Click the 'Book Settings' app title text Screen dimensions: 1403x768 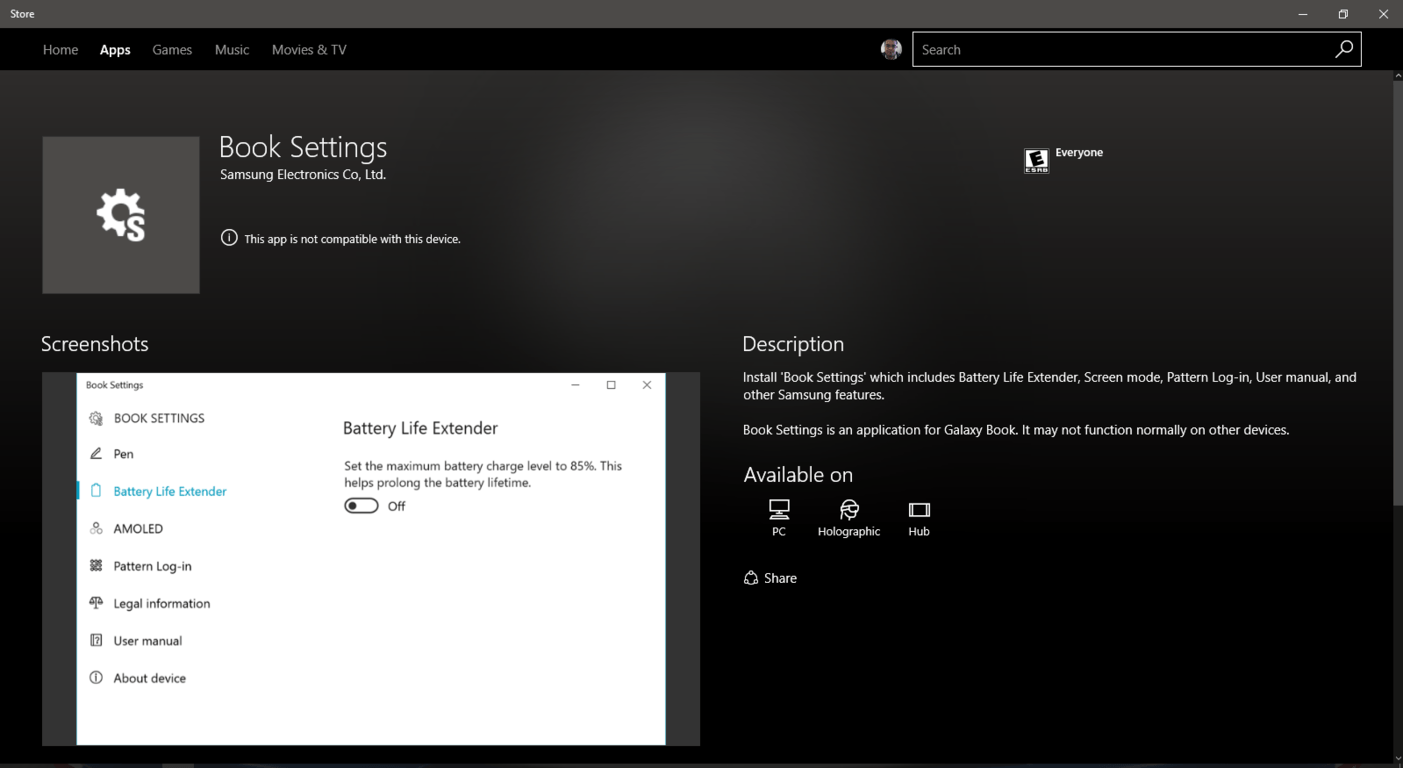point(303,147)
